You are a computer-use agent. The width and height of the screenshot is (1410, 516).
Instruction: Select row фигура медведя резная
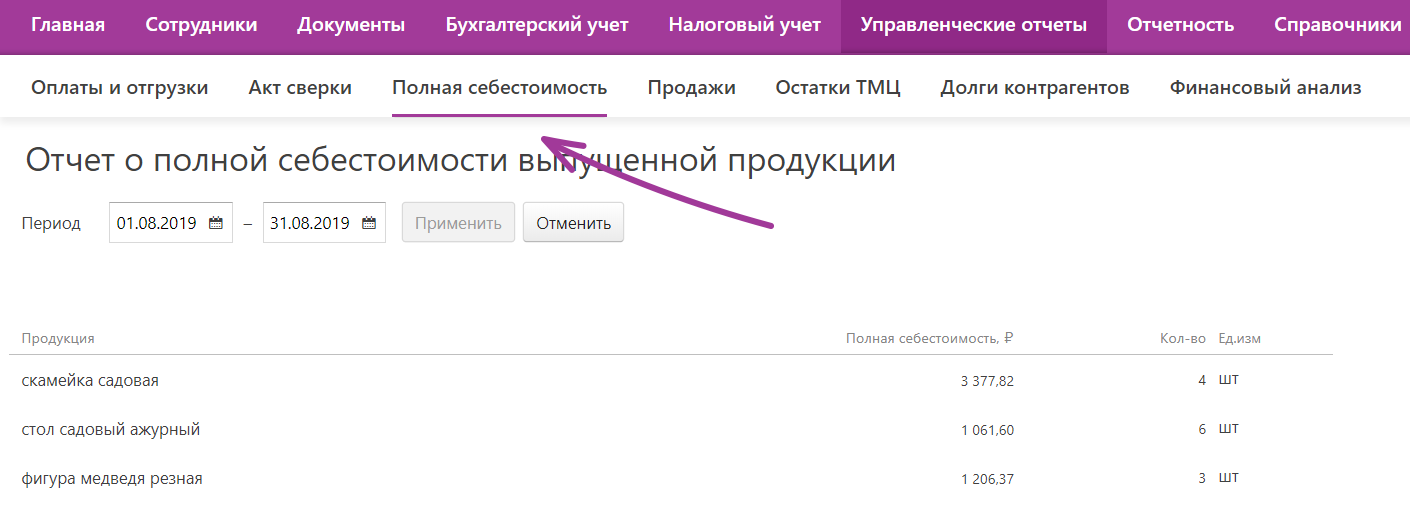tap(671, 479)
